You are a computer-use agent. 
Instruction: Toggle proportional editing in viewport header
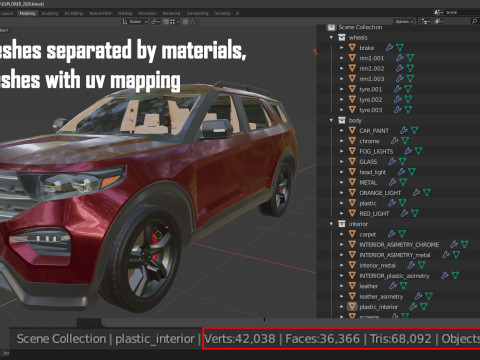[186, 22]
